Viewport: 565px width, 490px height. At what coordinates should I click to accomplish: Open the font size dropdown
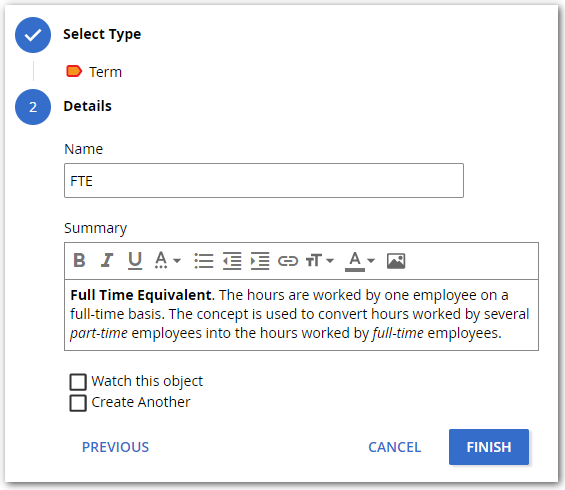(x=320, y=260)
